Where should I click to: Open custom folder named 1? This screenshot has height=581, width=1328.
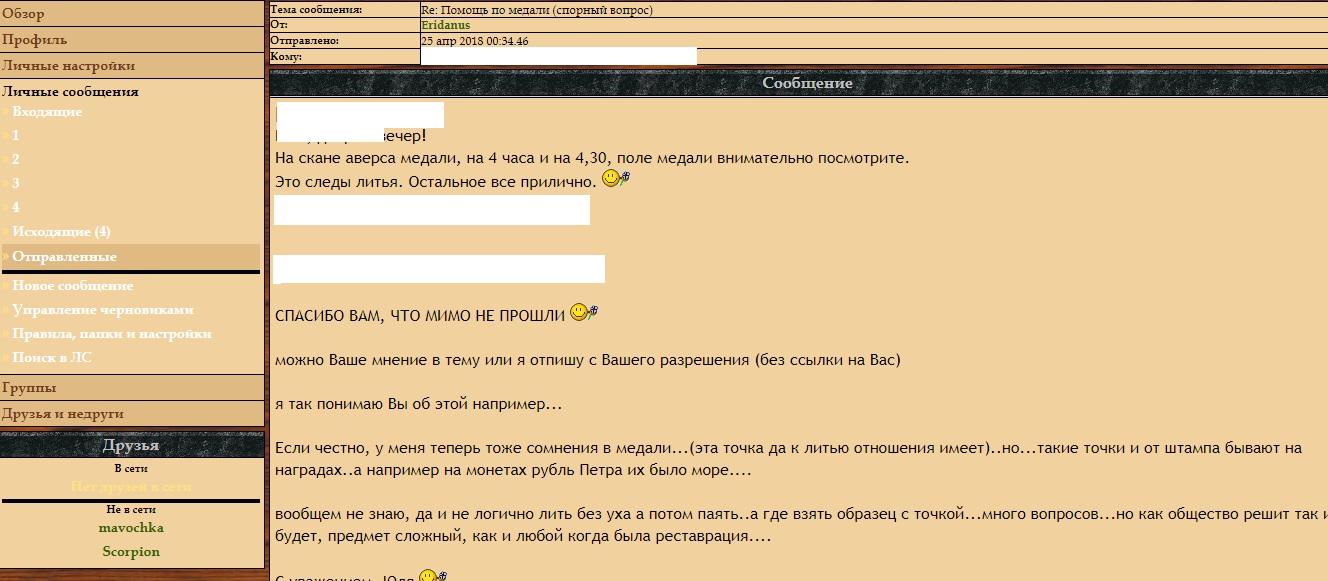click(16, 135)
